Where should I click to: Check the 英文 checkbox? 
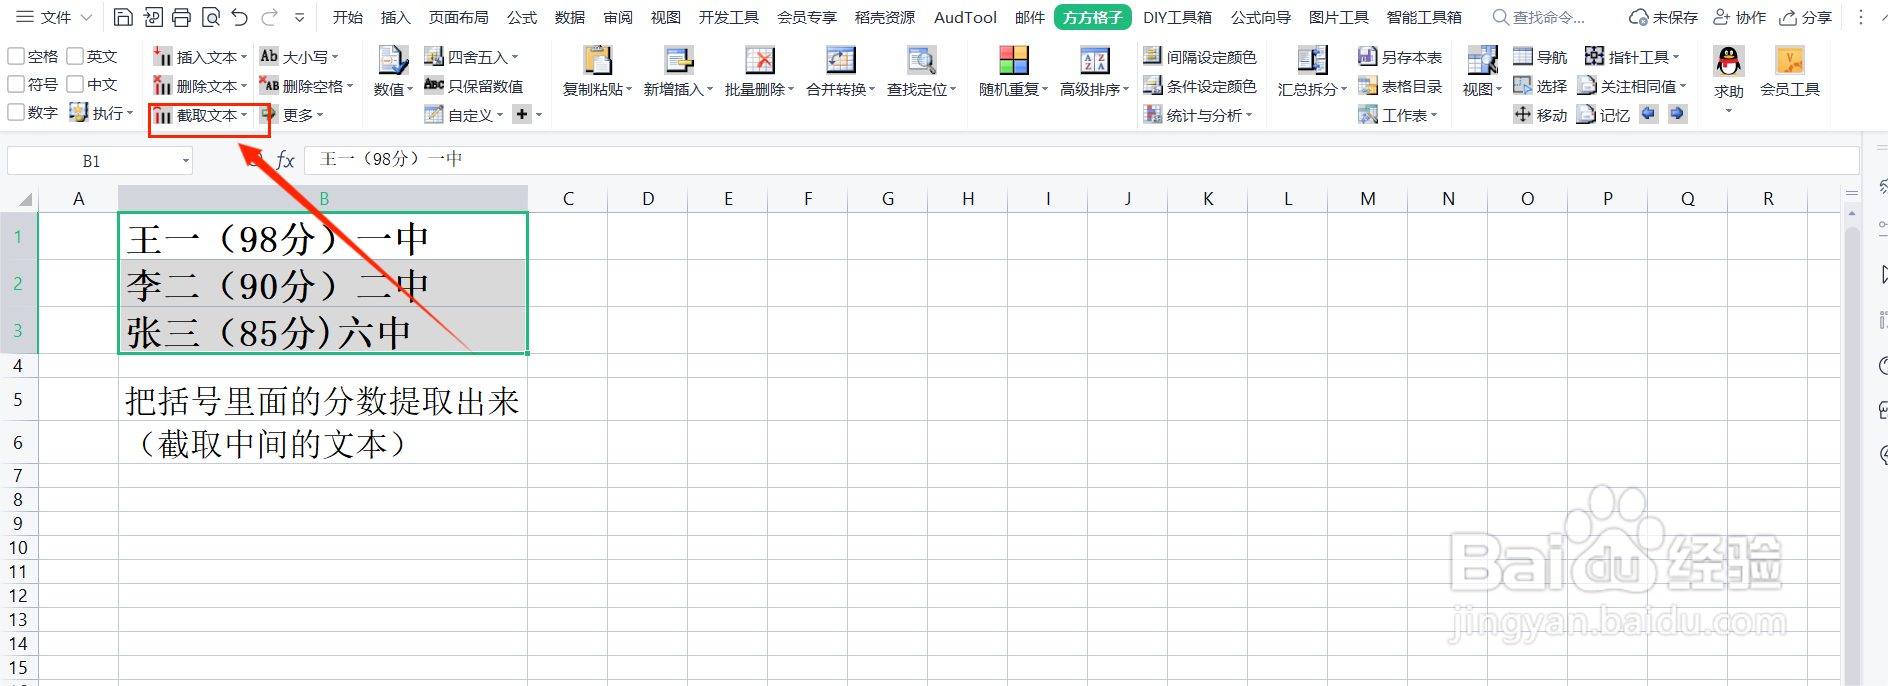pyautogui.click(x=75, y=56)
